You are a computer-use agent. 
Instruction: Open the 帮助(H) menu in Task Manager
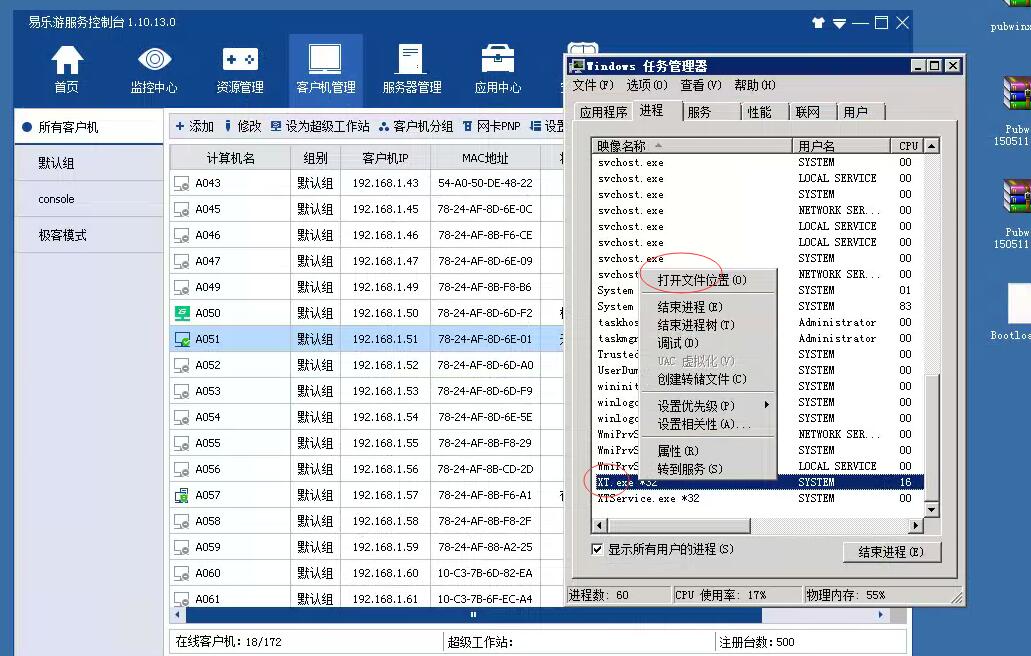tap(755, 85)
